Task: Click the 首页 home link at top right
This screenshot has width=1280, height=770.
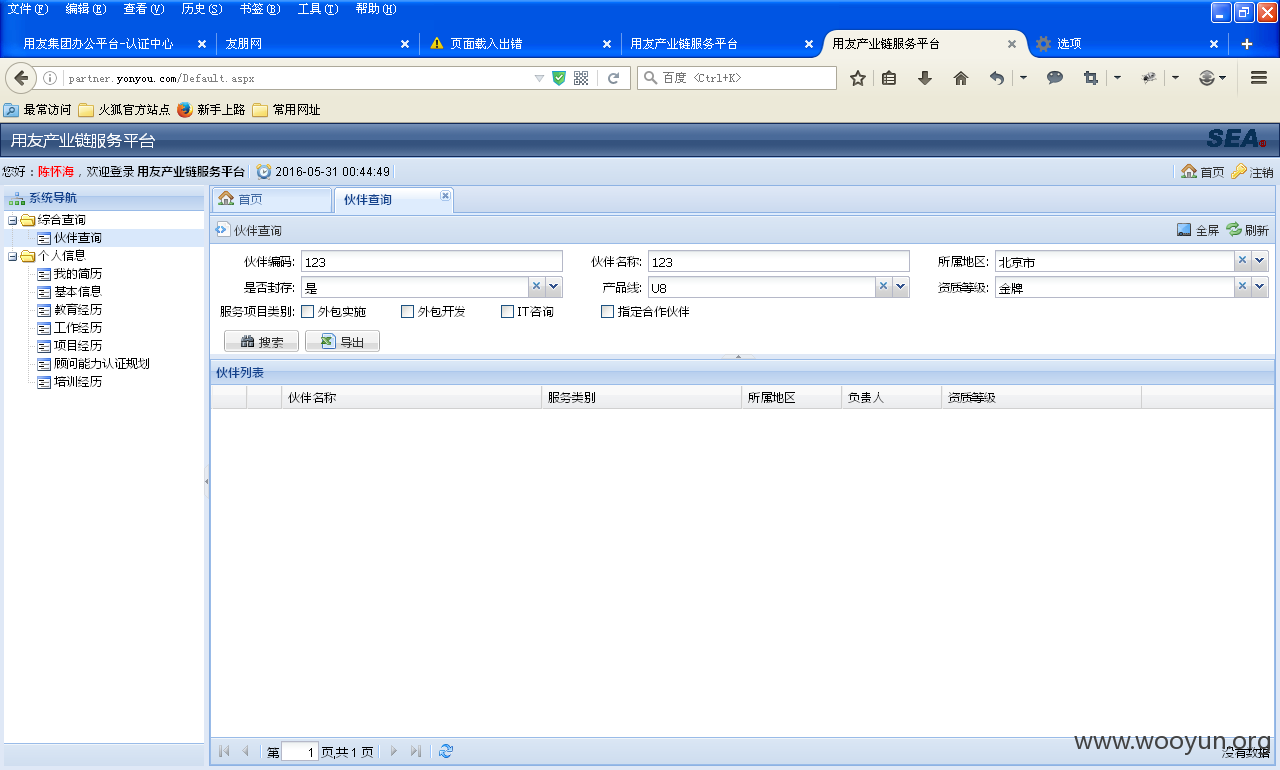Action: [x=1202, y=172]
